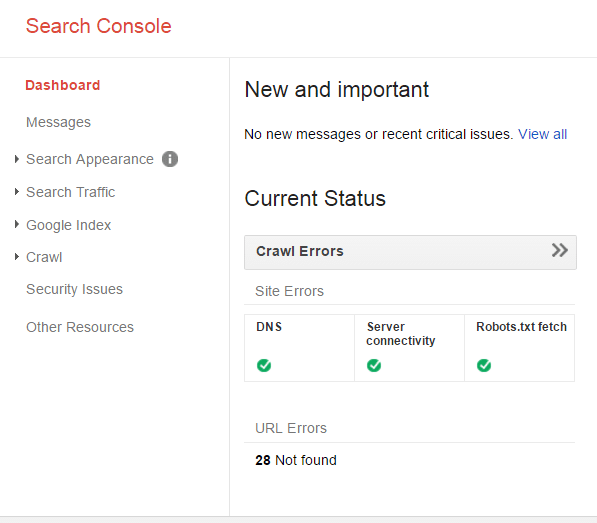Open Messages in the sidebar
597x523 pixels.
coord(58,122)
